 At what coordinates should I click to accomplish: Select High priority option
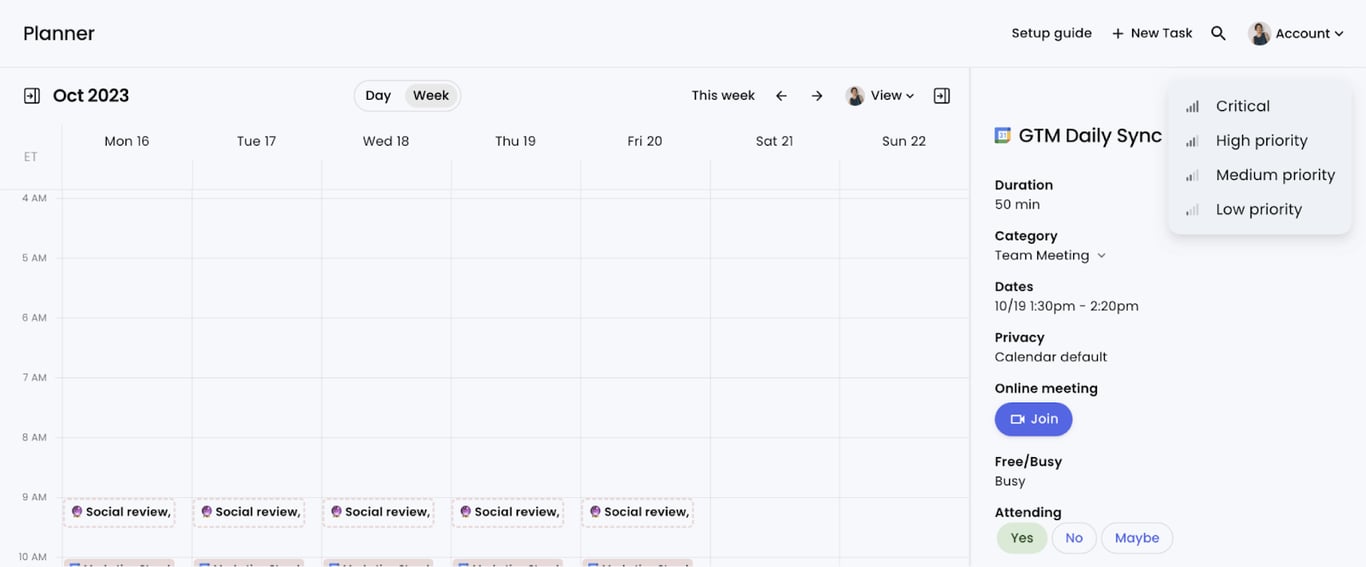1260,141
